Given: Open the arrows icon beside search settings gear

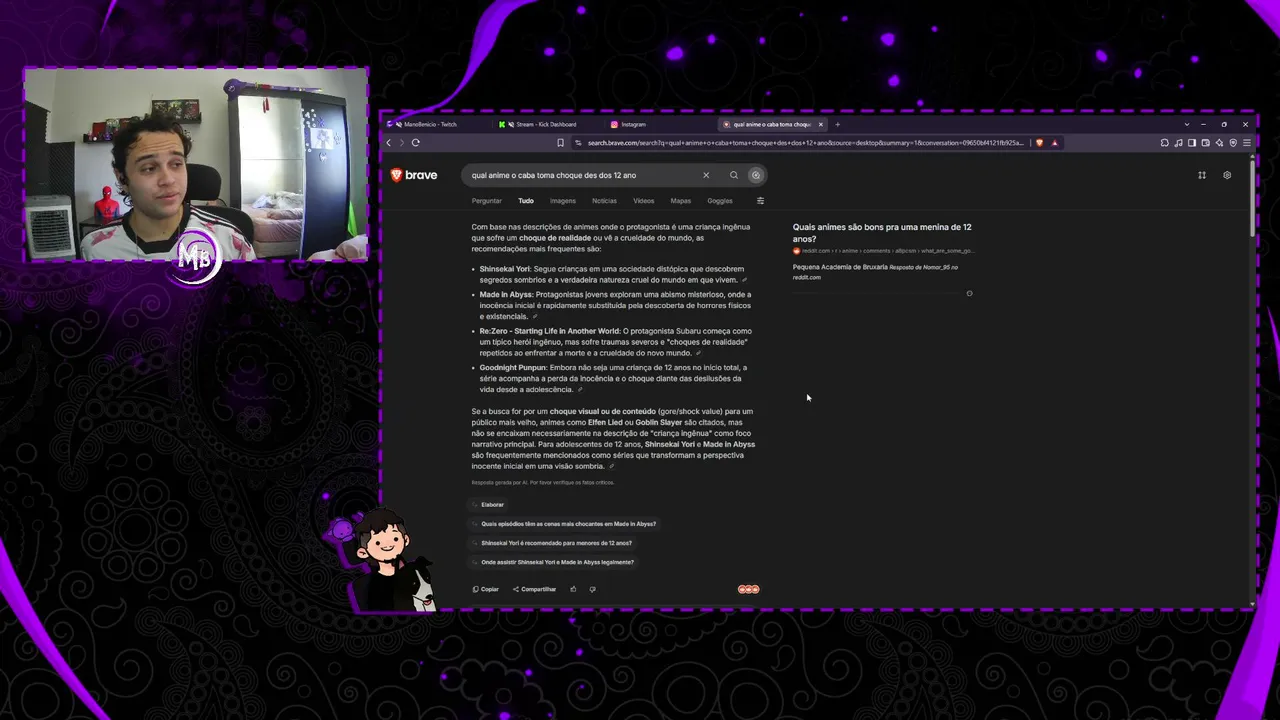Looking at the screenshot, I should 1202,175.
